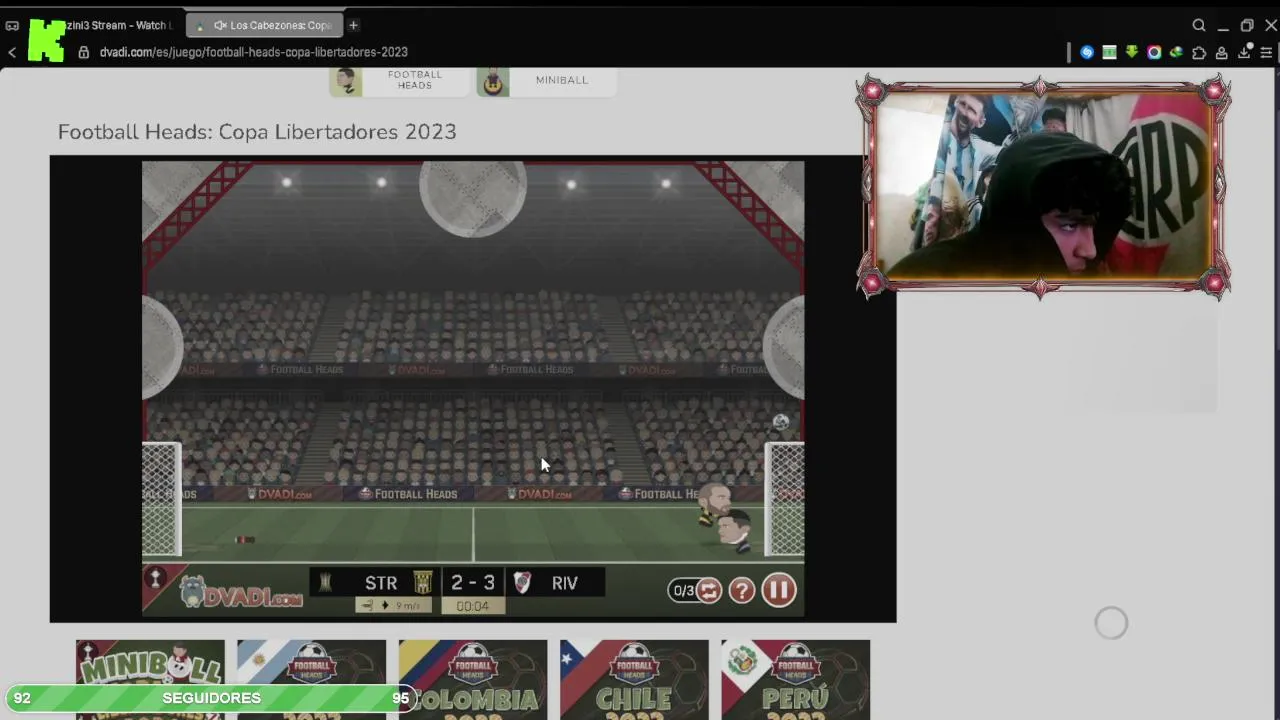Click The Strongest crest on the scoreboard
Screen dimensions: 1280x720
pos(423,582)
